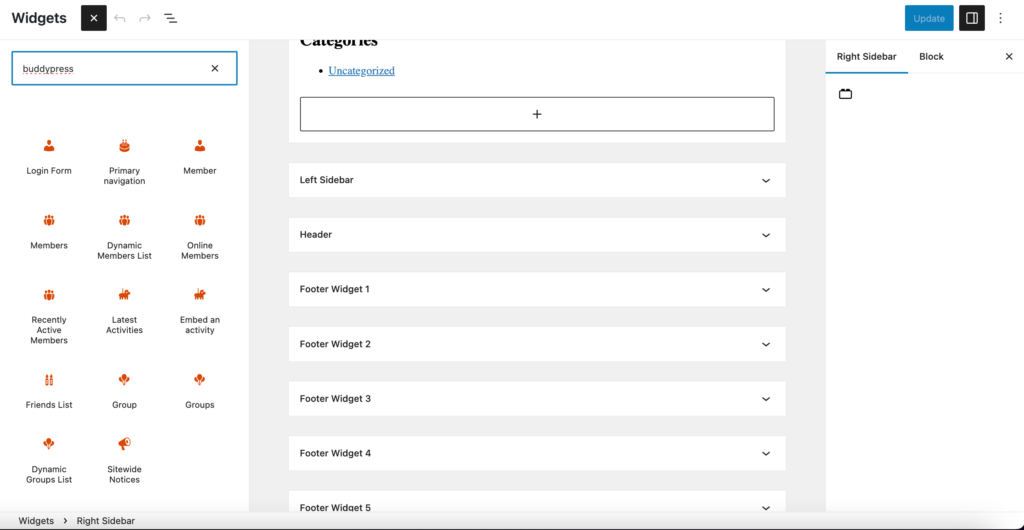This screenshot has width=1024, height=530.
Task: Insert the Member block
Action: [200, 157]
